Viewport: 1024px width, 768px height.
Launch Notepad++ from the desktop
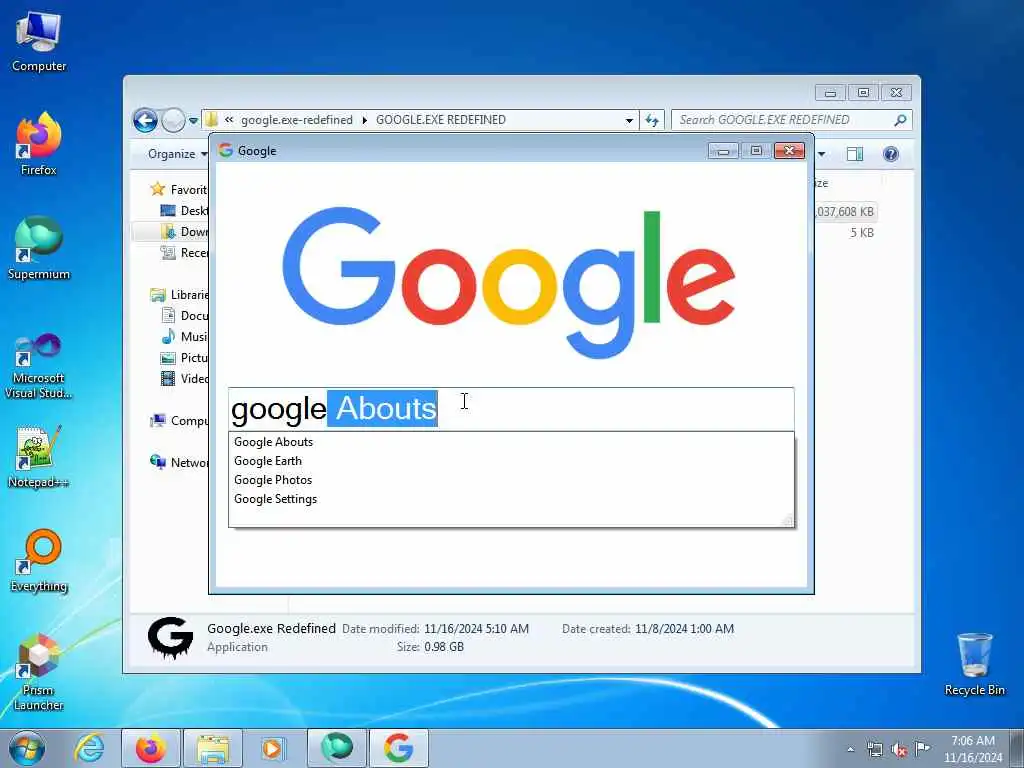(x=39, y=457)
